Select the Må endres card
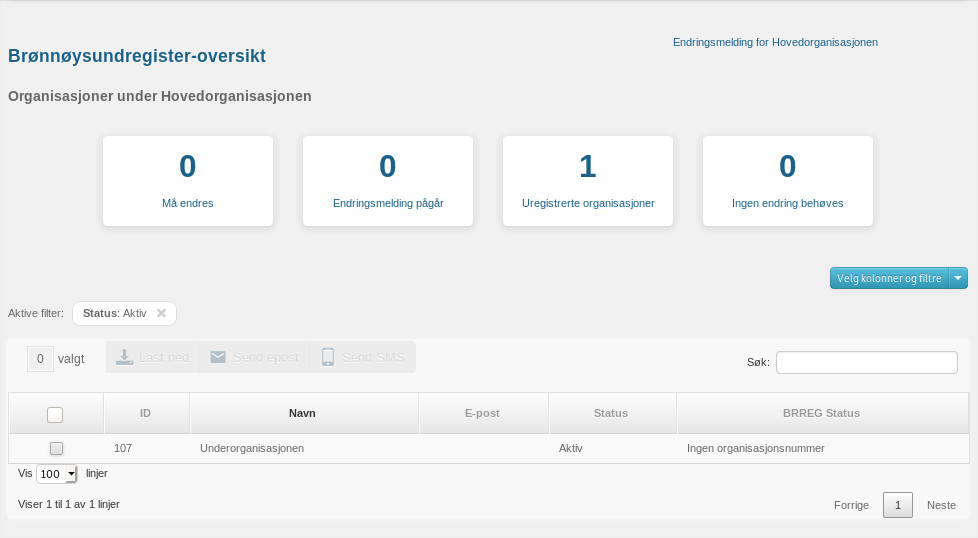Viewport: 978px width, 538px height. [188, 181]
